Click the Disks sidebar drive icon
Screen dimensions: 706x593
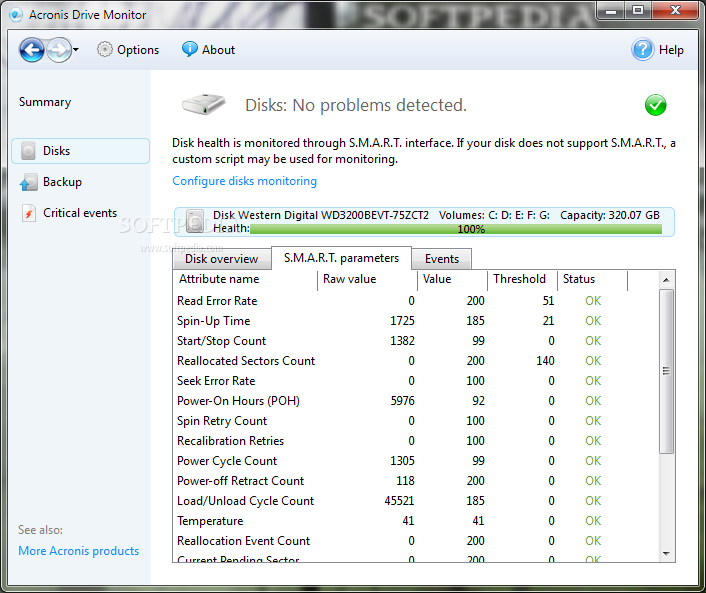point(28,151)
